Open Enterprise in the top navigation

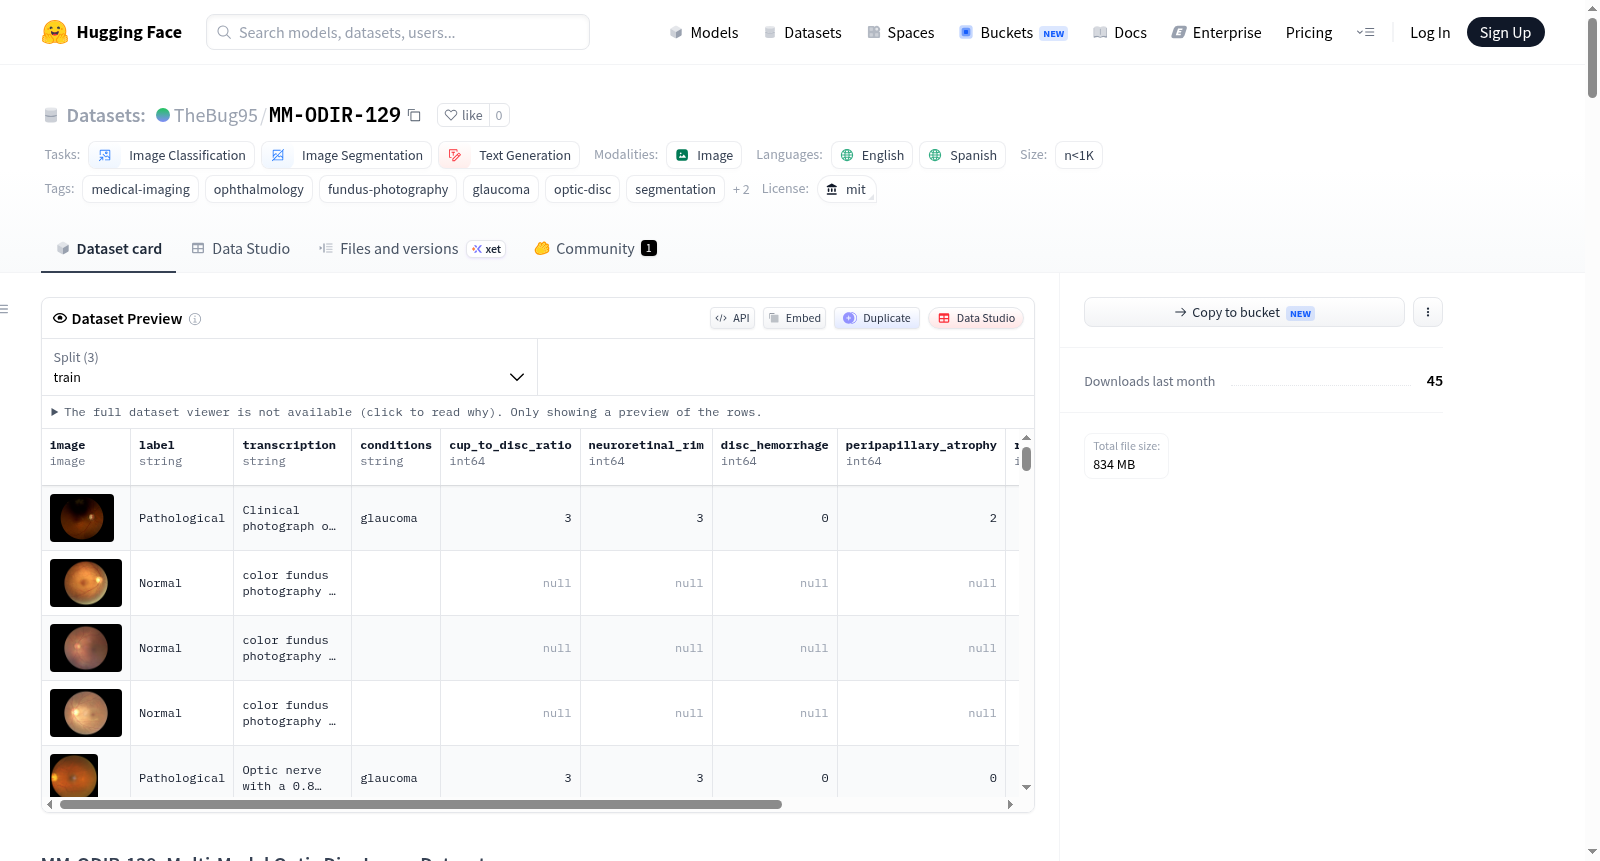[x=1216, y=32]
